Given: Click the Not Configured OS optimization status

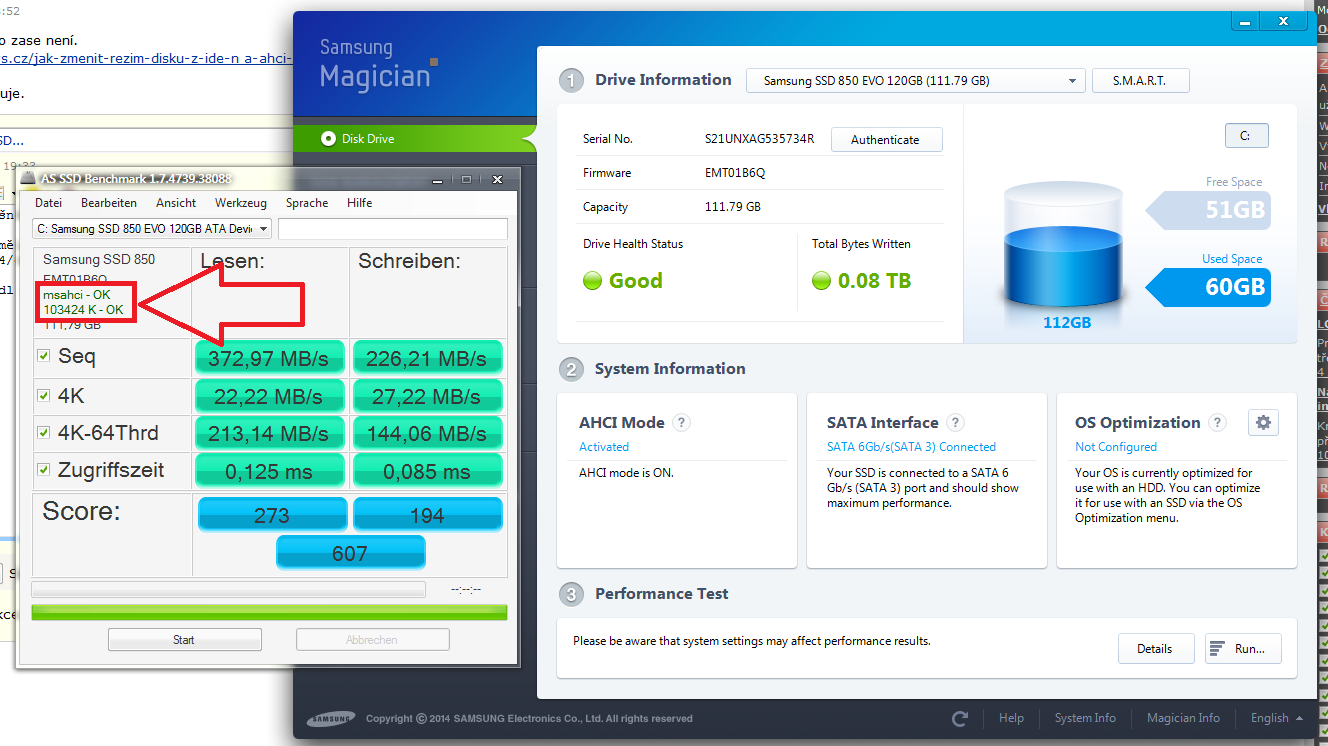Looking at the screenshot, I should pos(1116,447).
